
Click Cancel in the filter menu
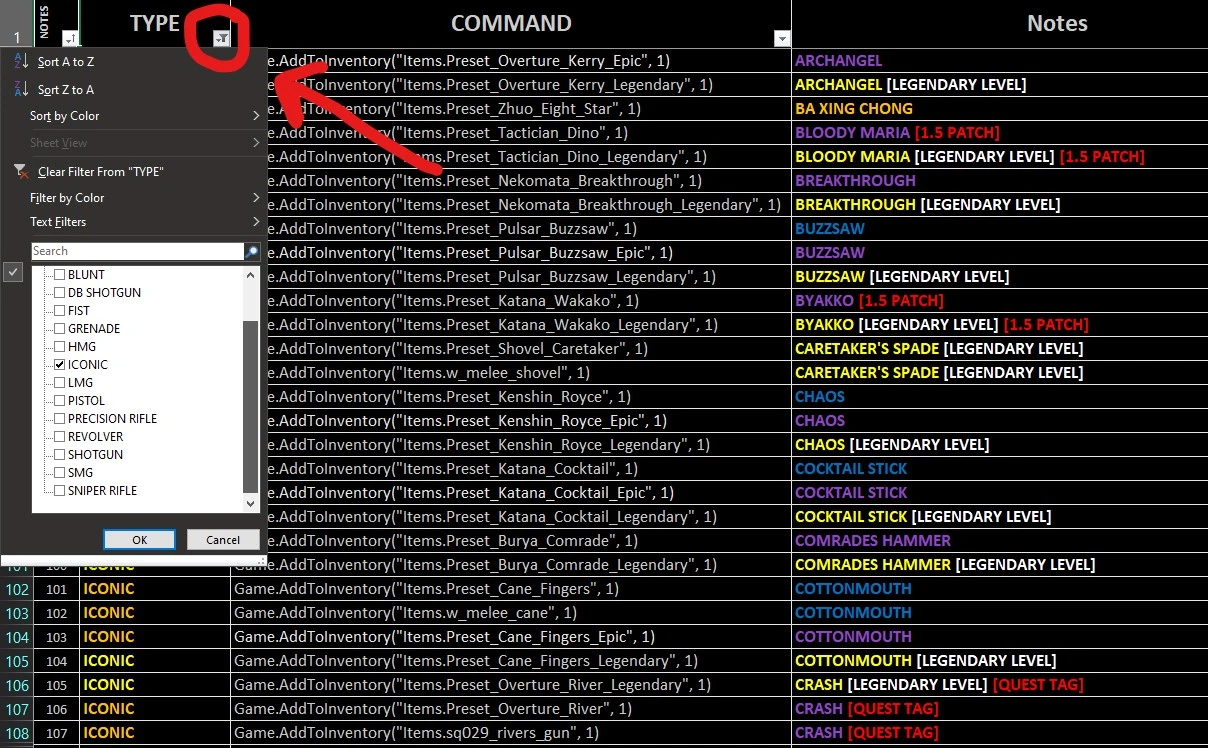[x=223, y=540]
